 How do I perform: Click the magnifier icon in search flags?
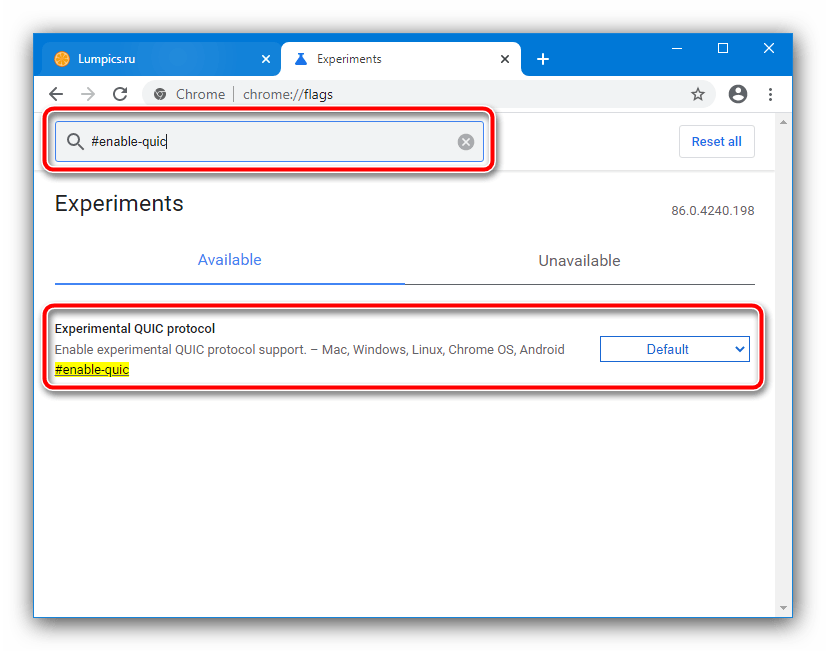click(x=75, y=142)
